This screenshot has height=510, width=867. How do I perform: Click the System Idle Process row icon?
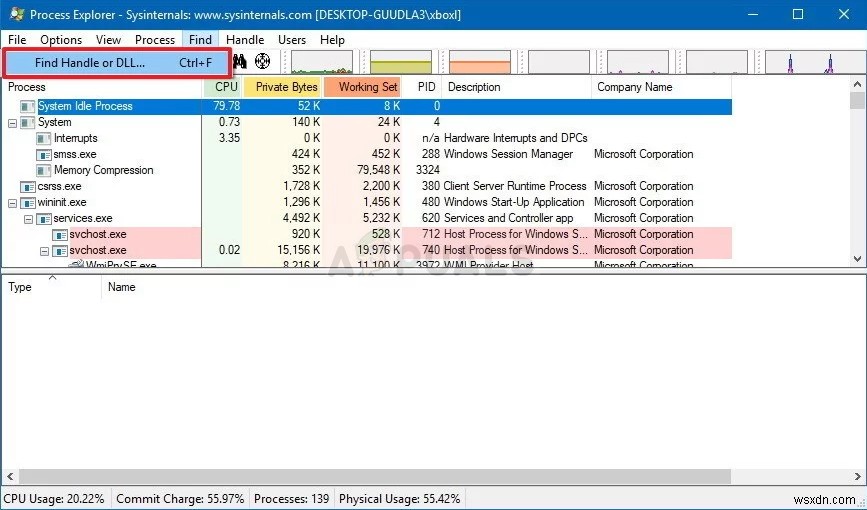(28, 106)
